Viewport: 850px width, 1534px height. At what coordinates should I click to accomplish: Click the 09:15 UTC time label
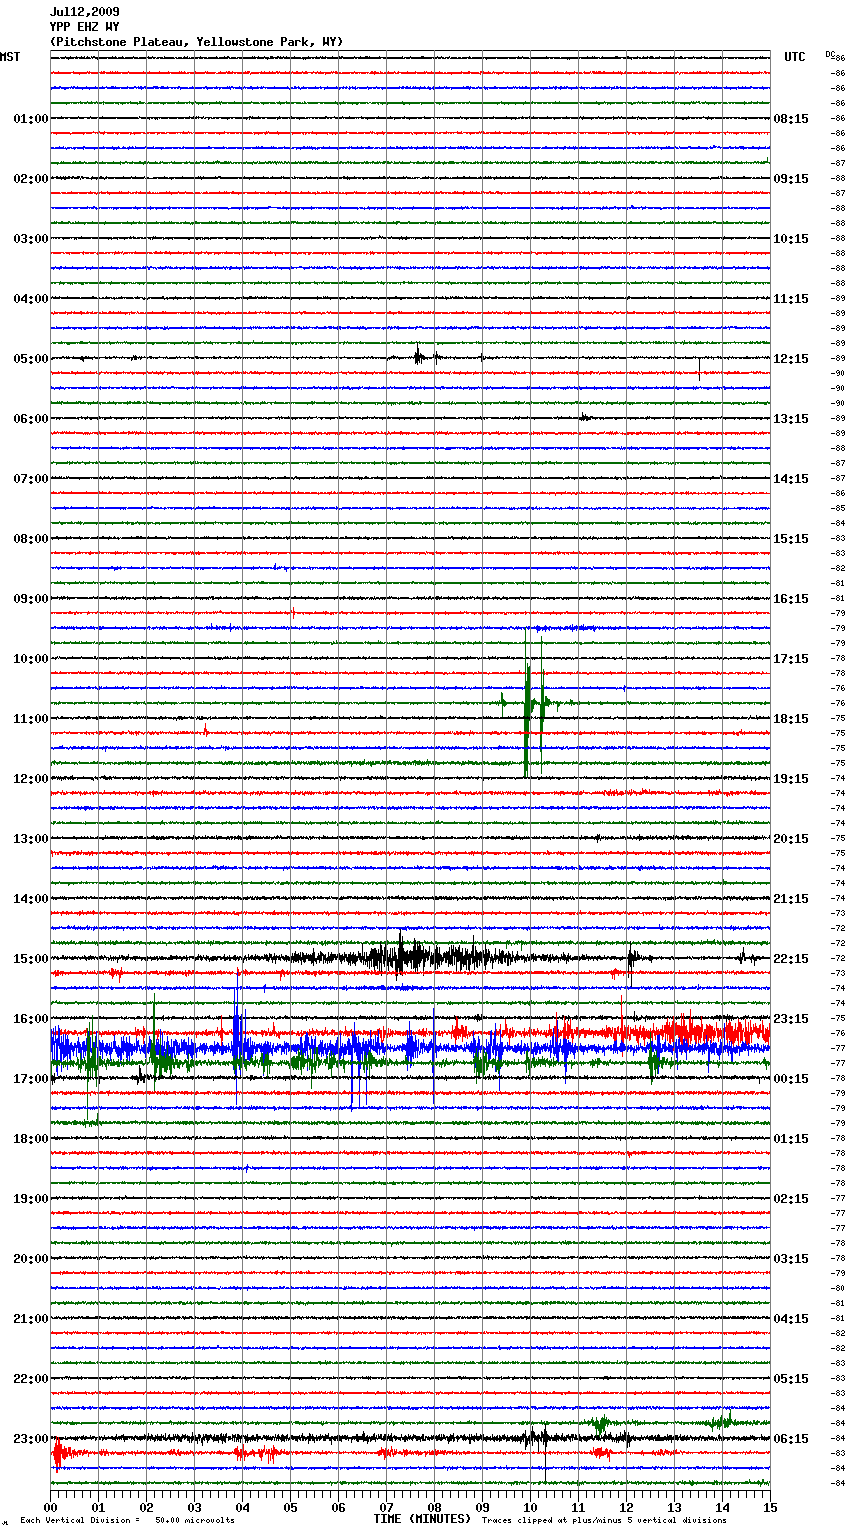[x=791, y=179]
